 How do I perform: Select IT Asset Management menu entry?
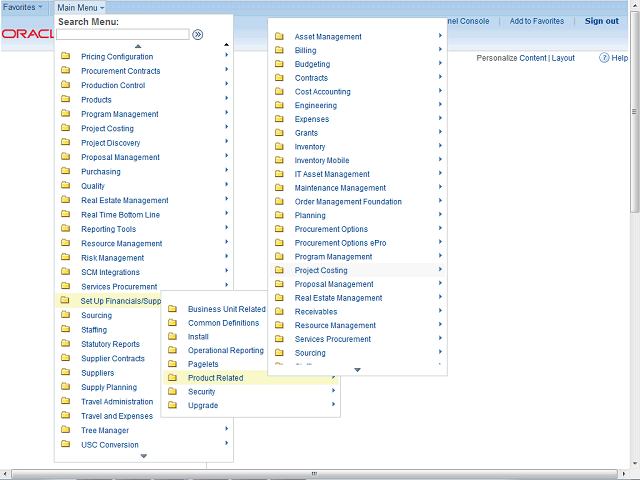pyautogui.click(x=332, y=174)
